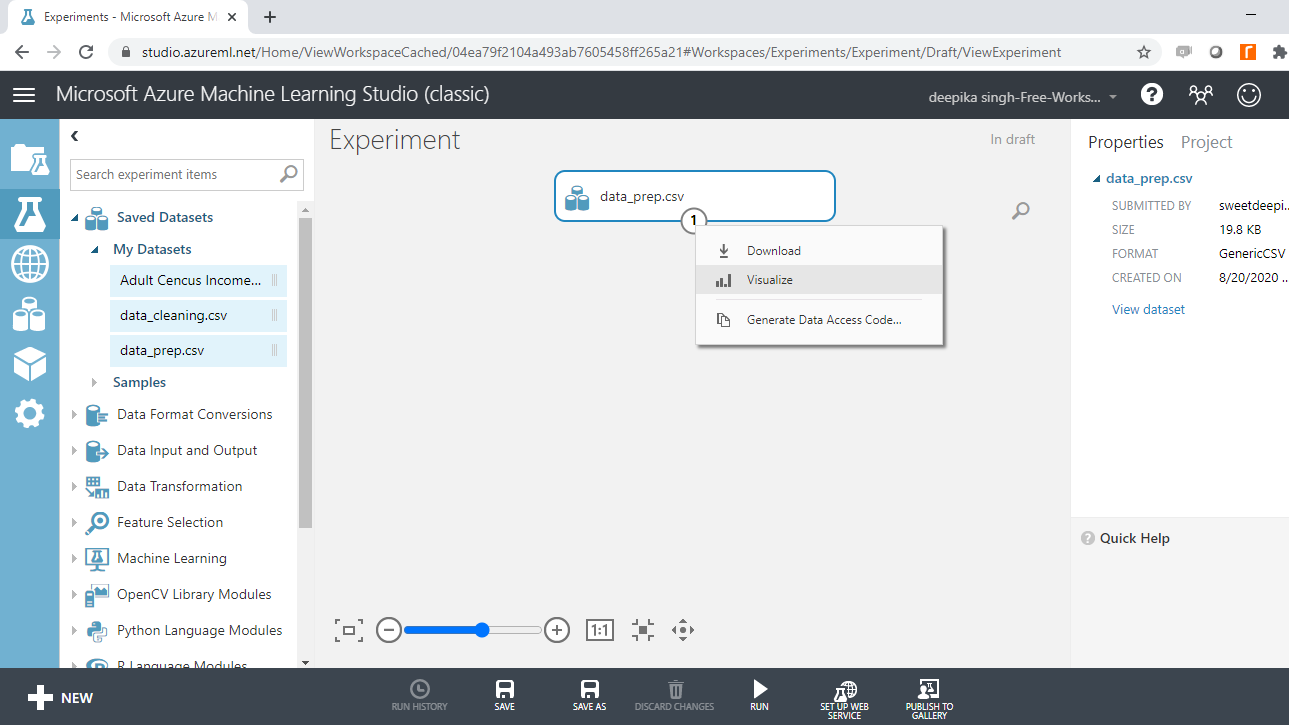Open the community people icon
Image resolution: width=1289 pixels, height=725 pixels.
[x=1200, y=95]
